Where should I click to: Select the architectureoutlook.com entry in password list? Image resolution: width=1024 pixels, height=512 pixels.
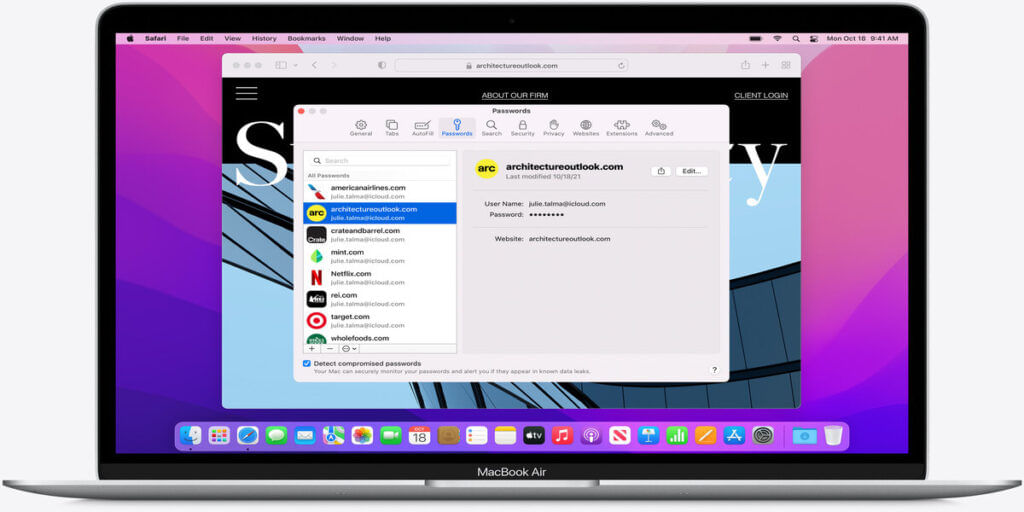point(380,213)
